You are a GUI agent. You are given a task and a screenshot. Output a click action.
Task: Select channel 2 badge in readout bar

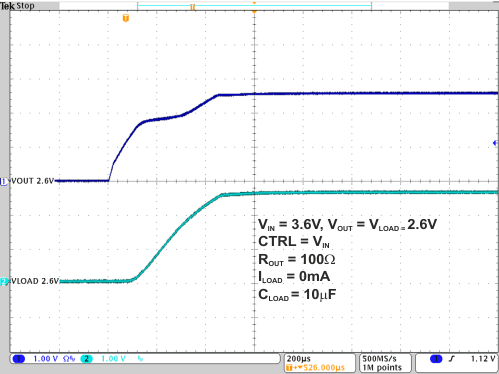86,359
